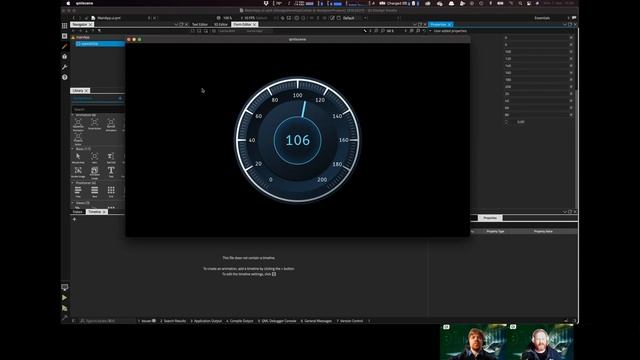Open 7 Version Control pane

350,321
